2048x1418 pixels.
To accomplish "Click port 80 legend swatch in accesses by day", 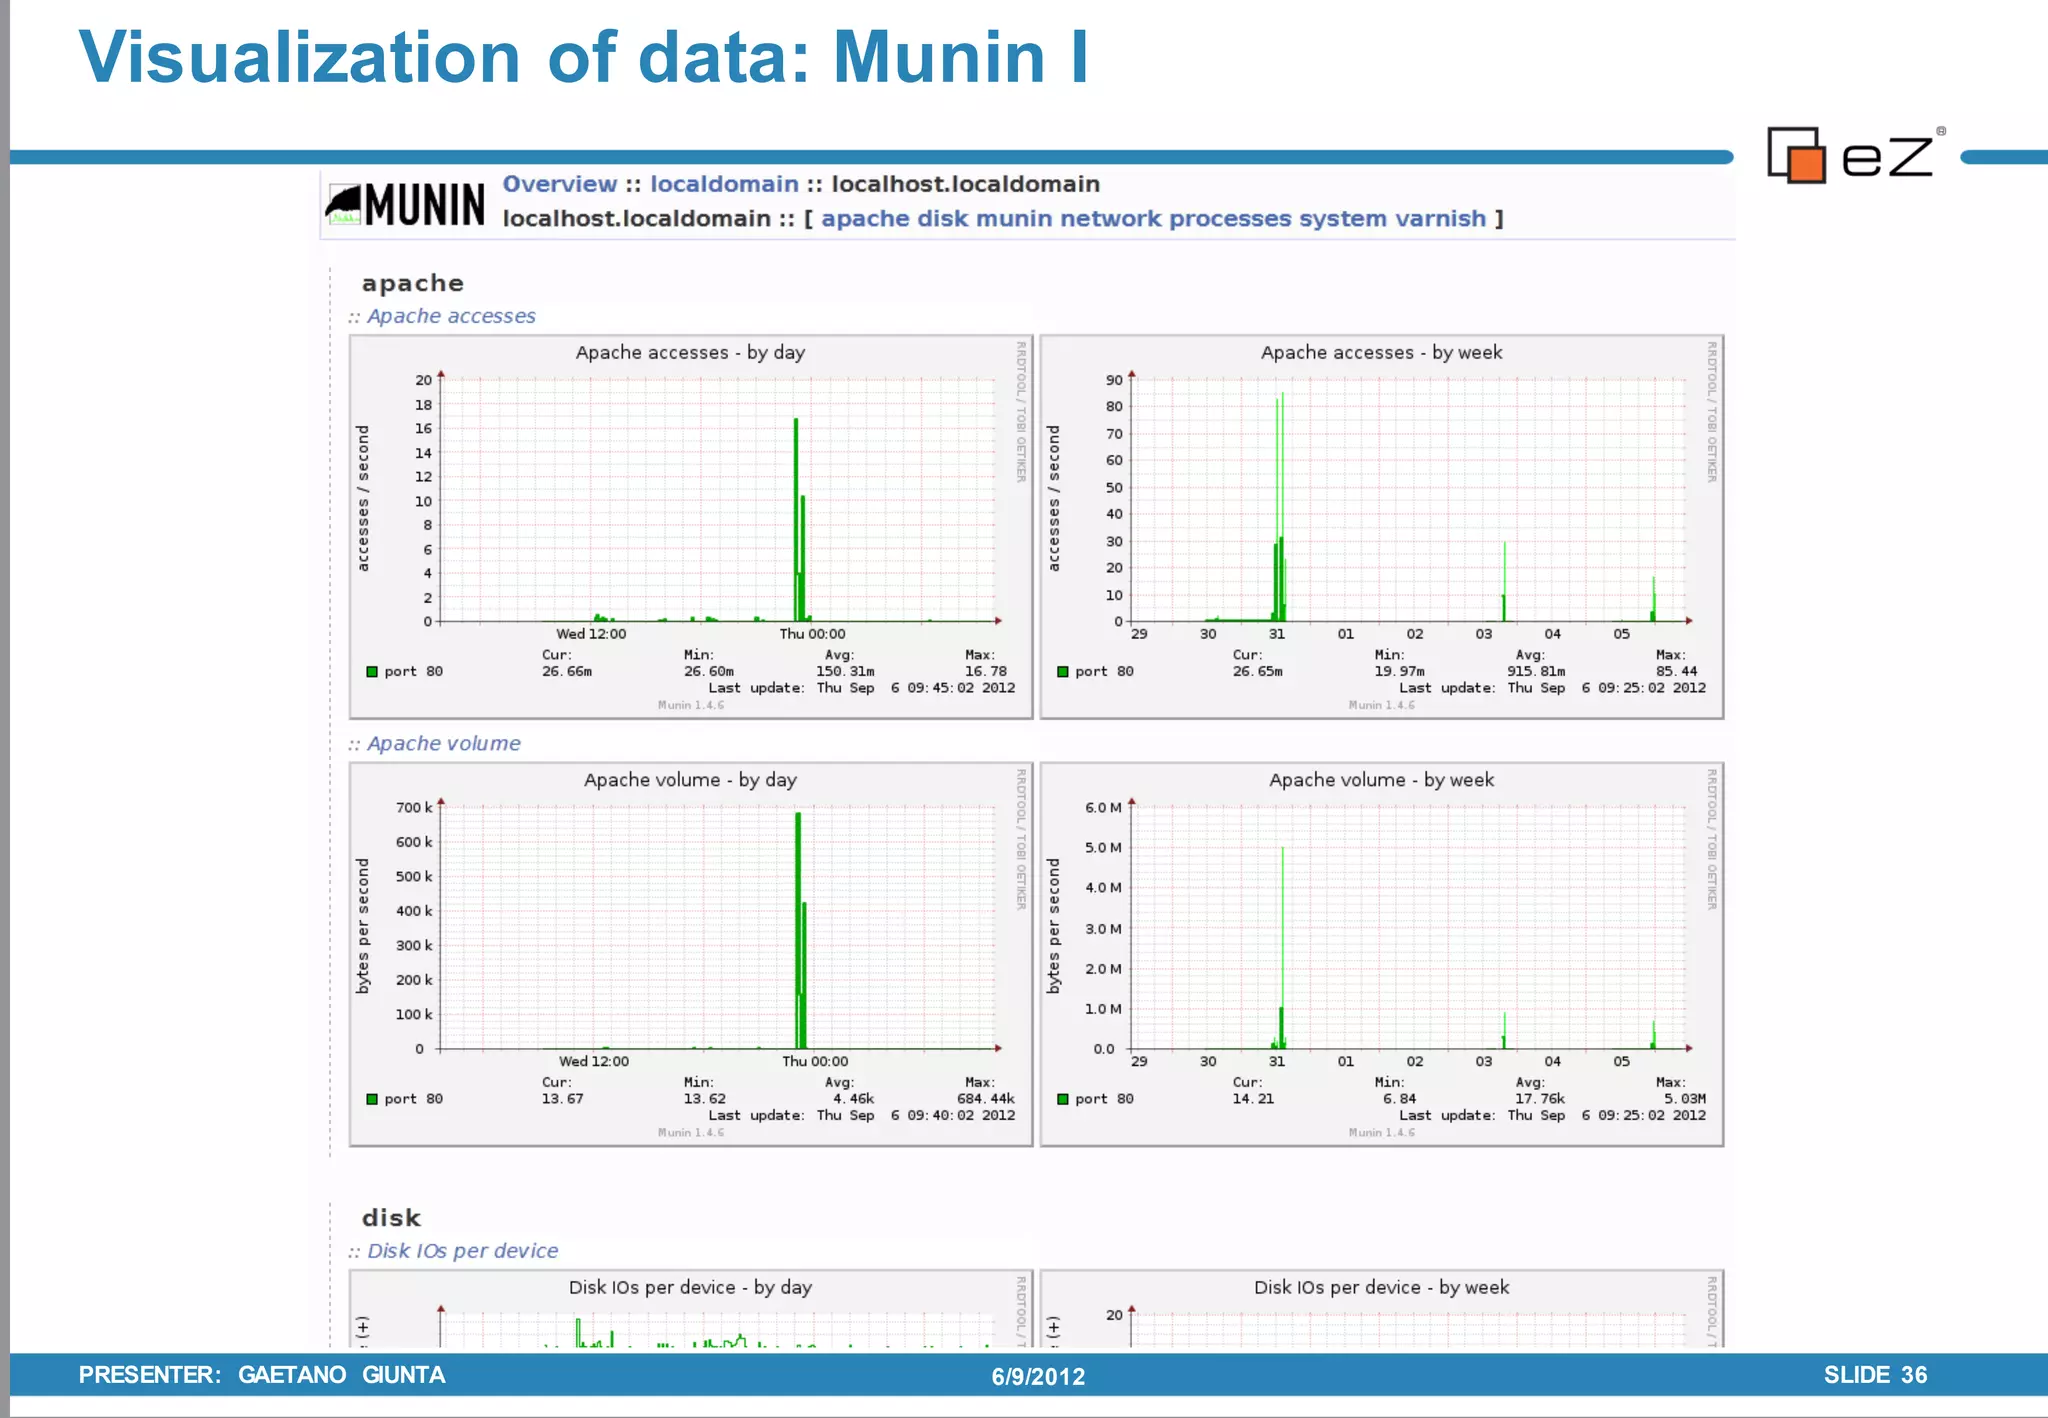I will (x=372, y=672).
